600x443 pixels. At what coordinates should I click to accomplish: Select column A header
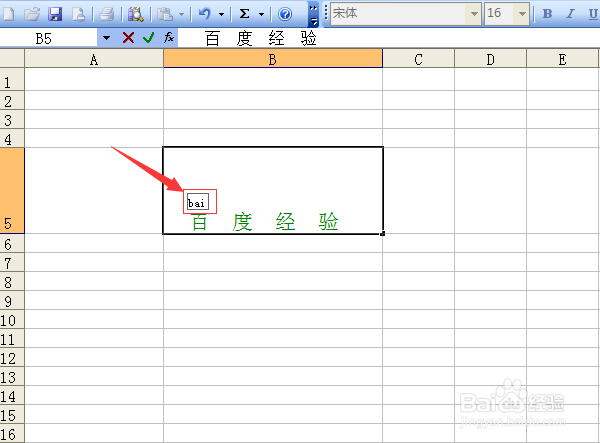(94, 59)
